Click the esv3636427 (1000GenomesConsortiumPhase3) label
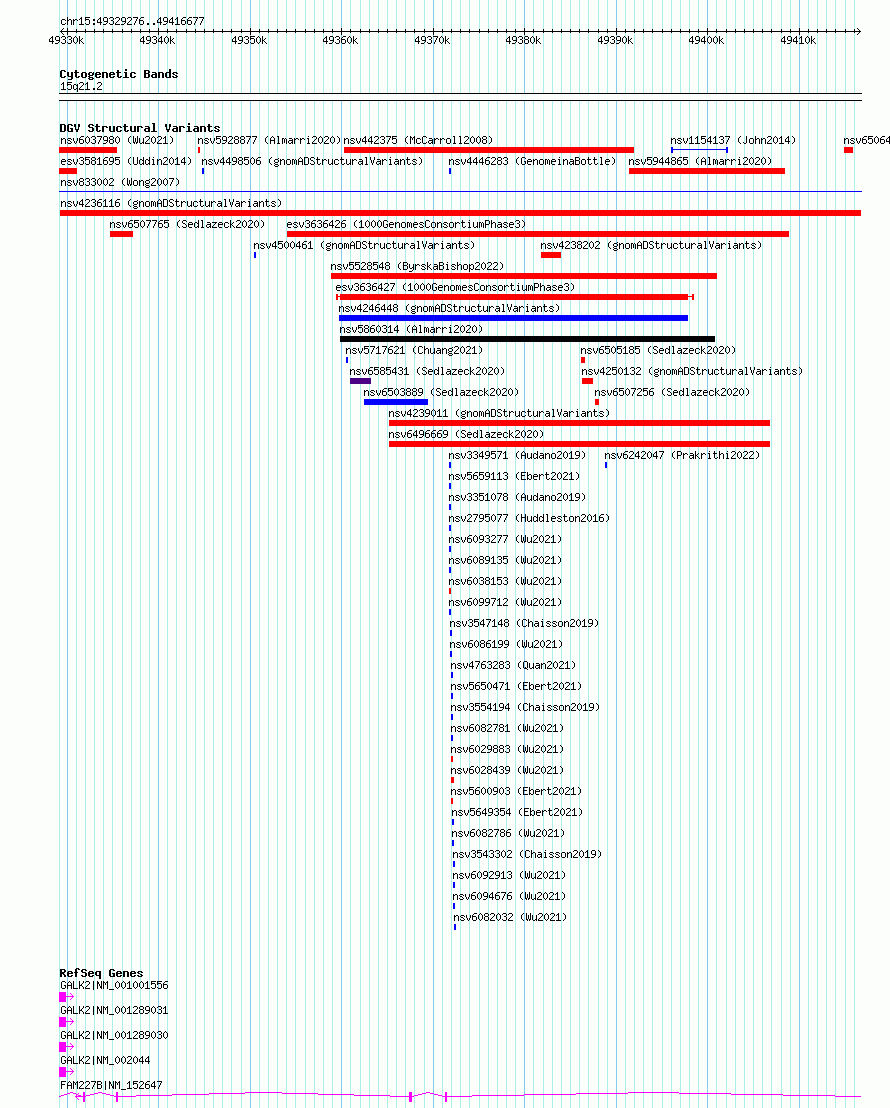This screenshot has height=1108, width=890. coord(455,288)
